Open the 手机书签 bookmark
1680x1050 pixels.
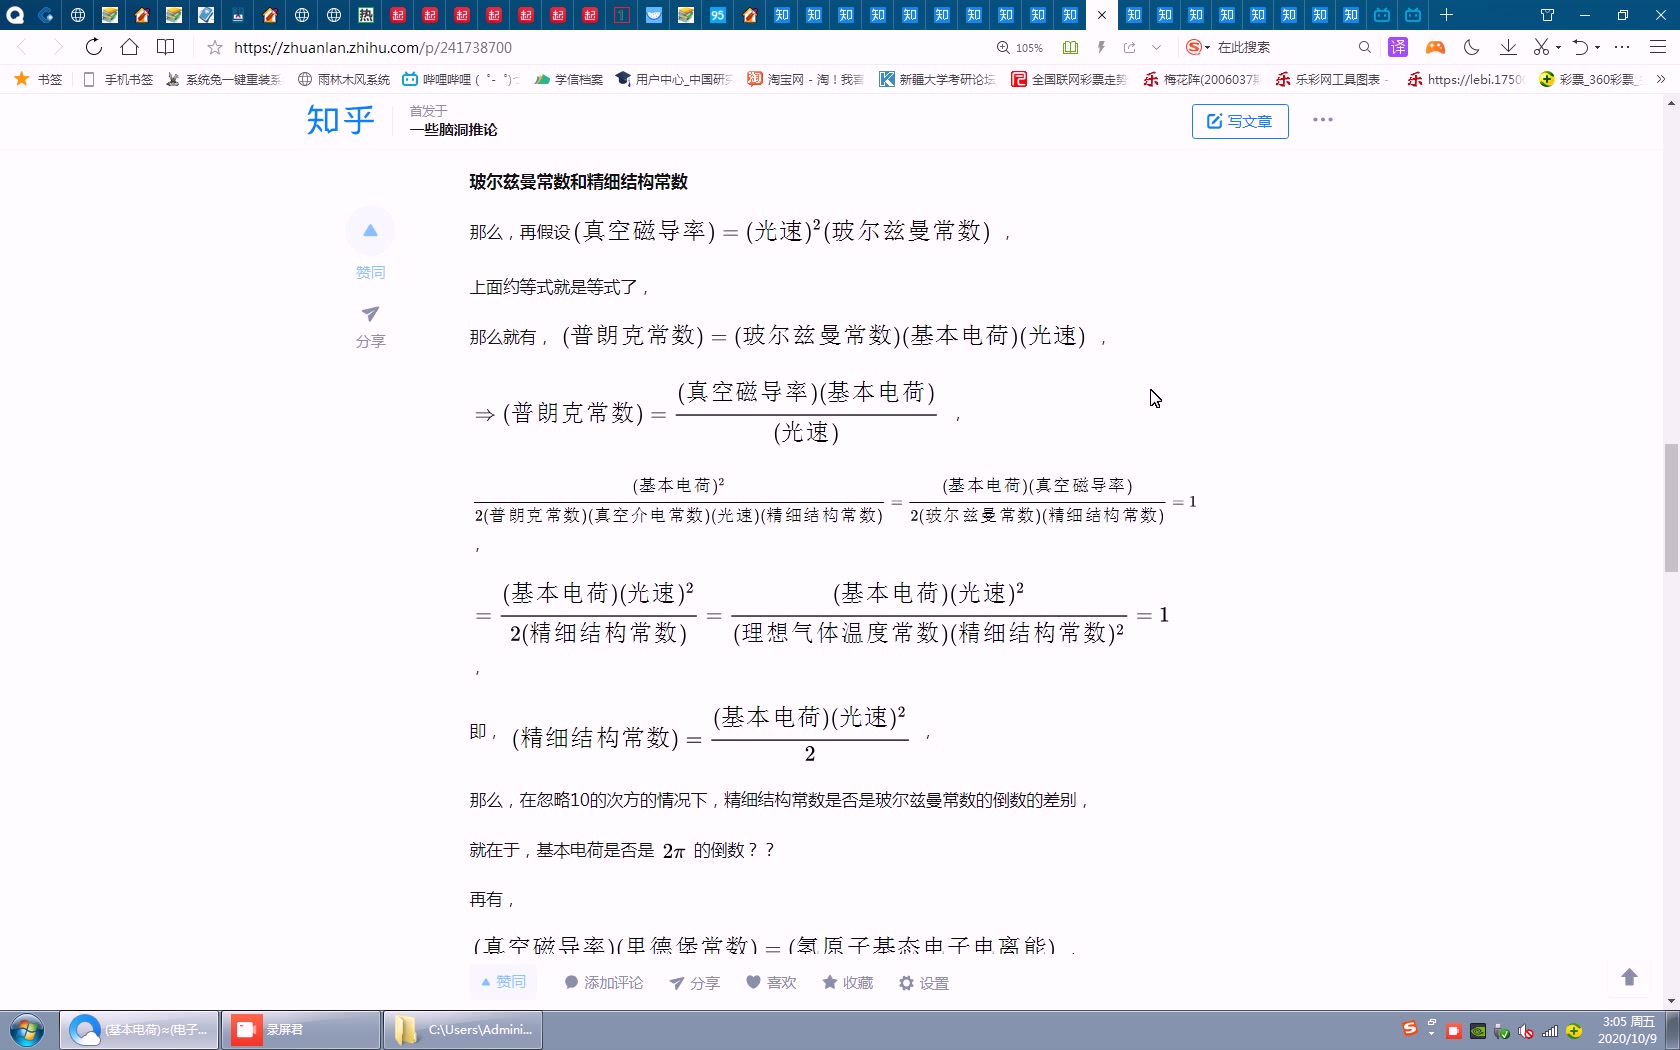click(x=118, y=79)
